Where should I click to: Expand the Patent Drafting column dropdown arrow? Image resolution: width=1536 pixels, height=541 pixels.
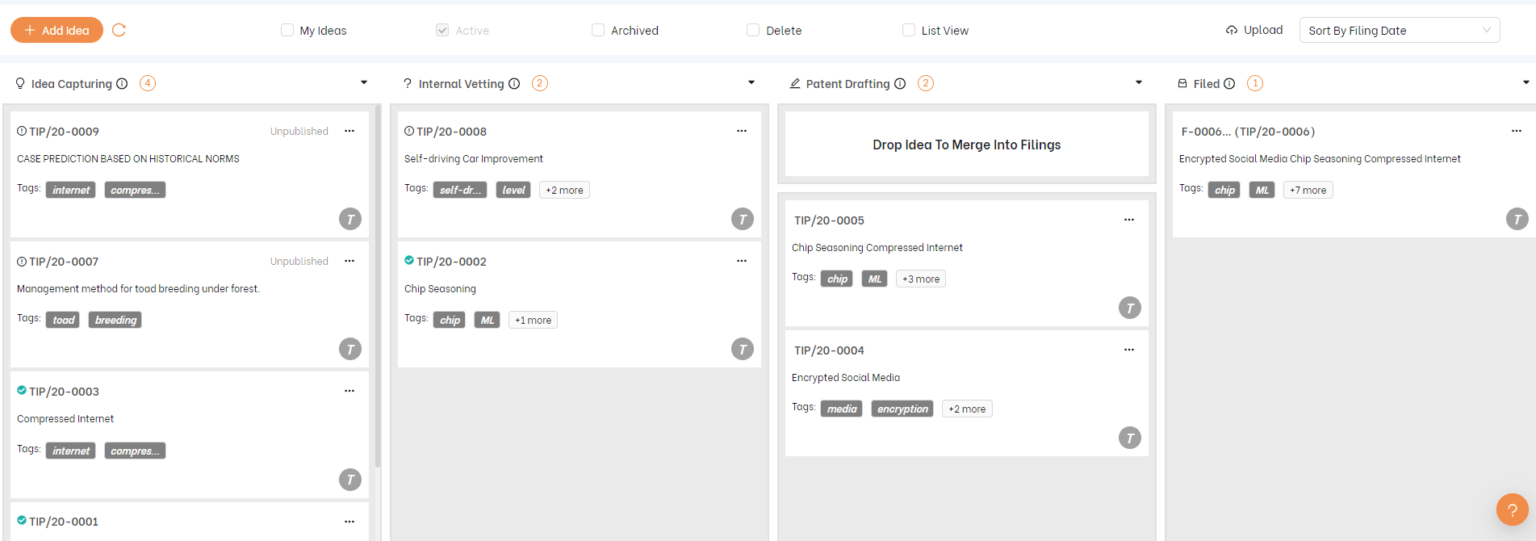pos(1138,83)
